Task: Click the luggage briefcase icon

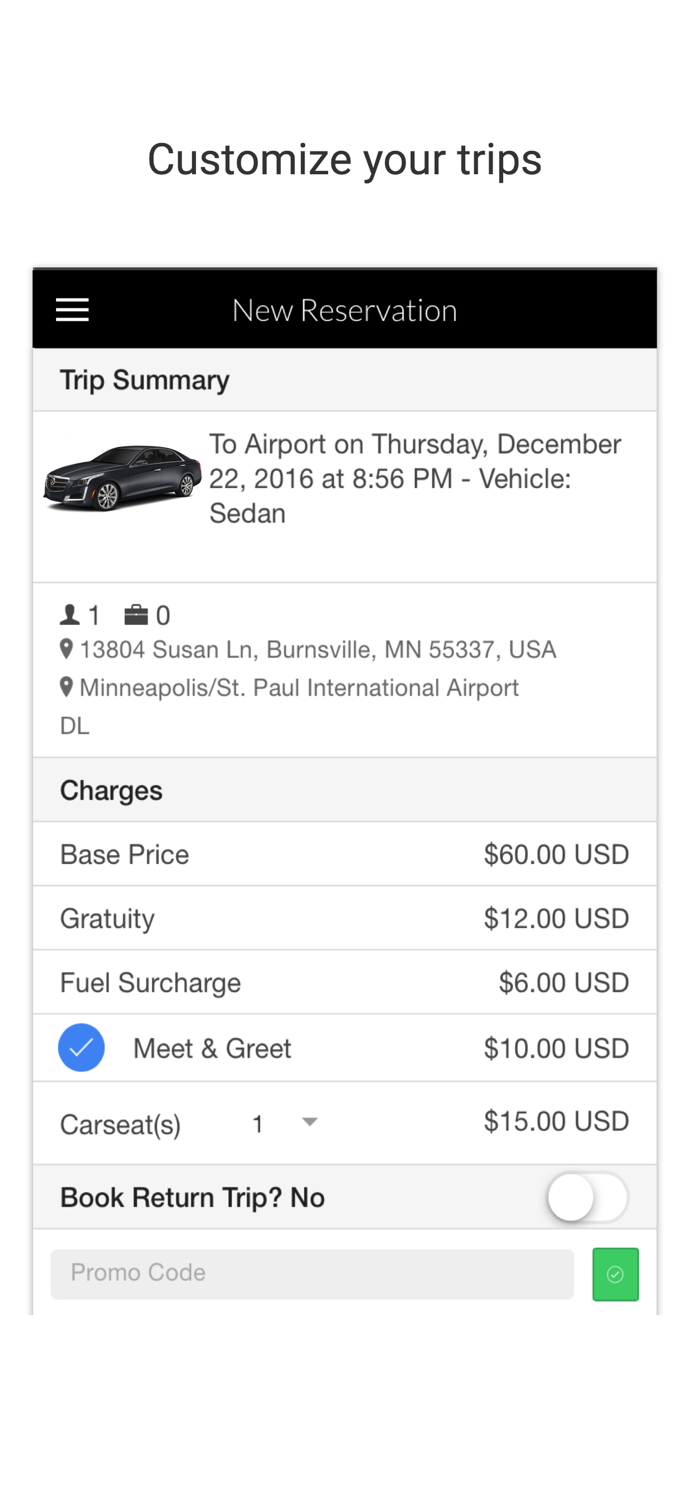Action: pos(134,614)
